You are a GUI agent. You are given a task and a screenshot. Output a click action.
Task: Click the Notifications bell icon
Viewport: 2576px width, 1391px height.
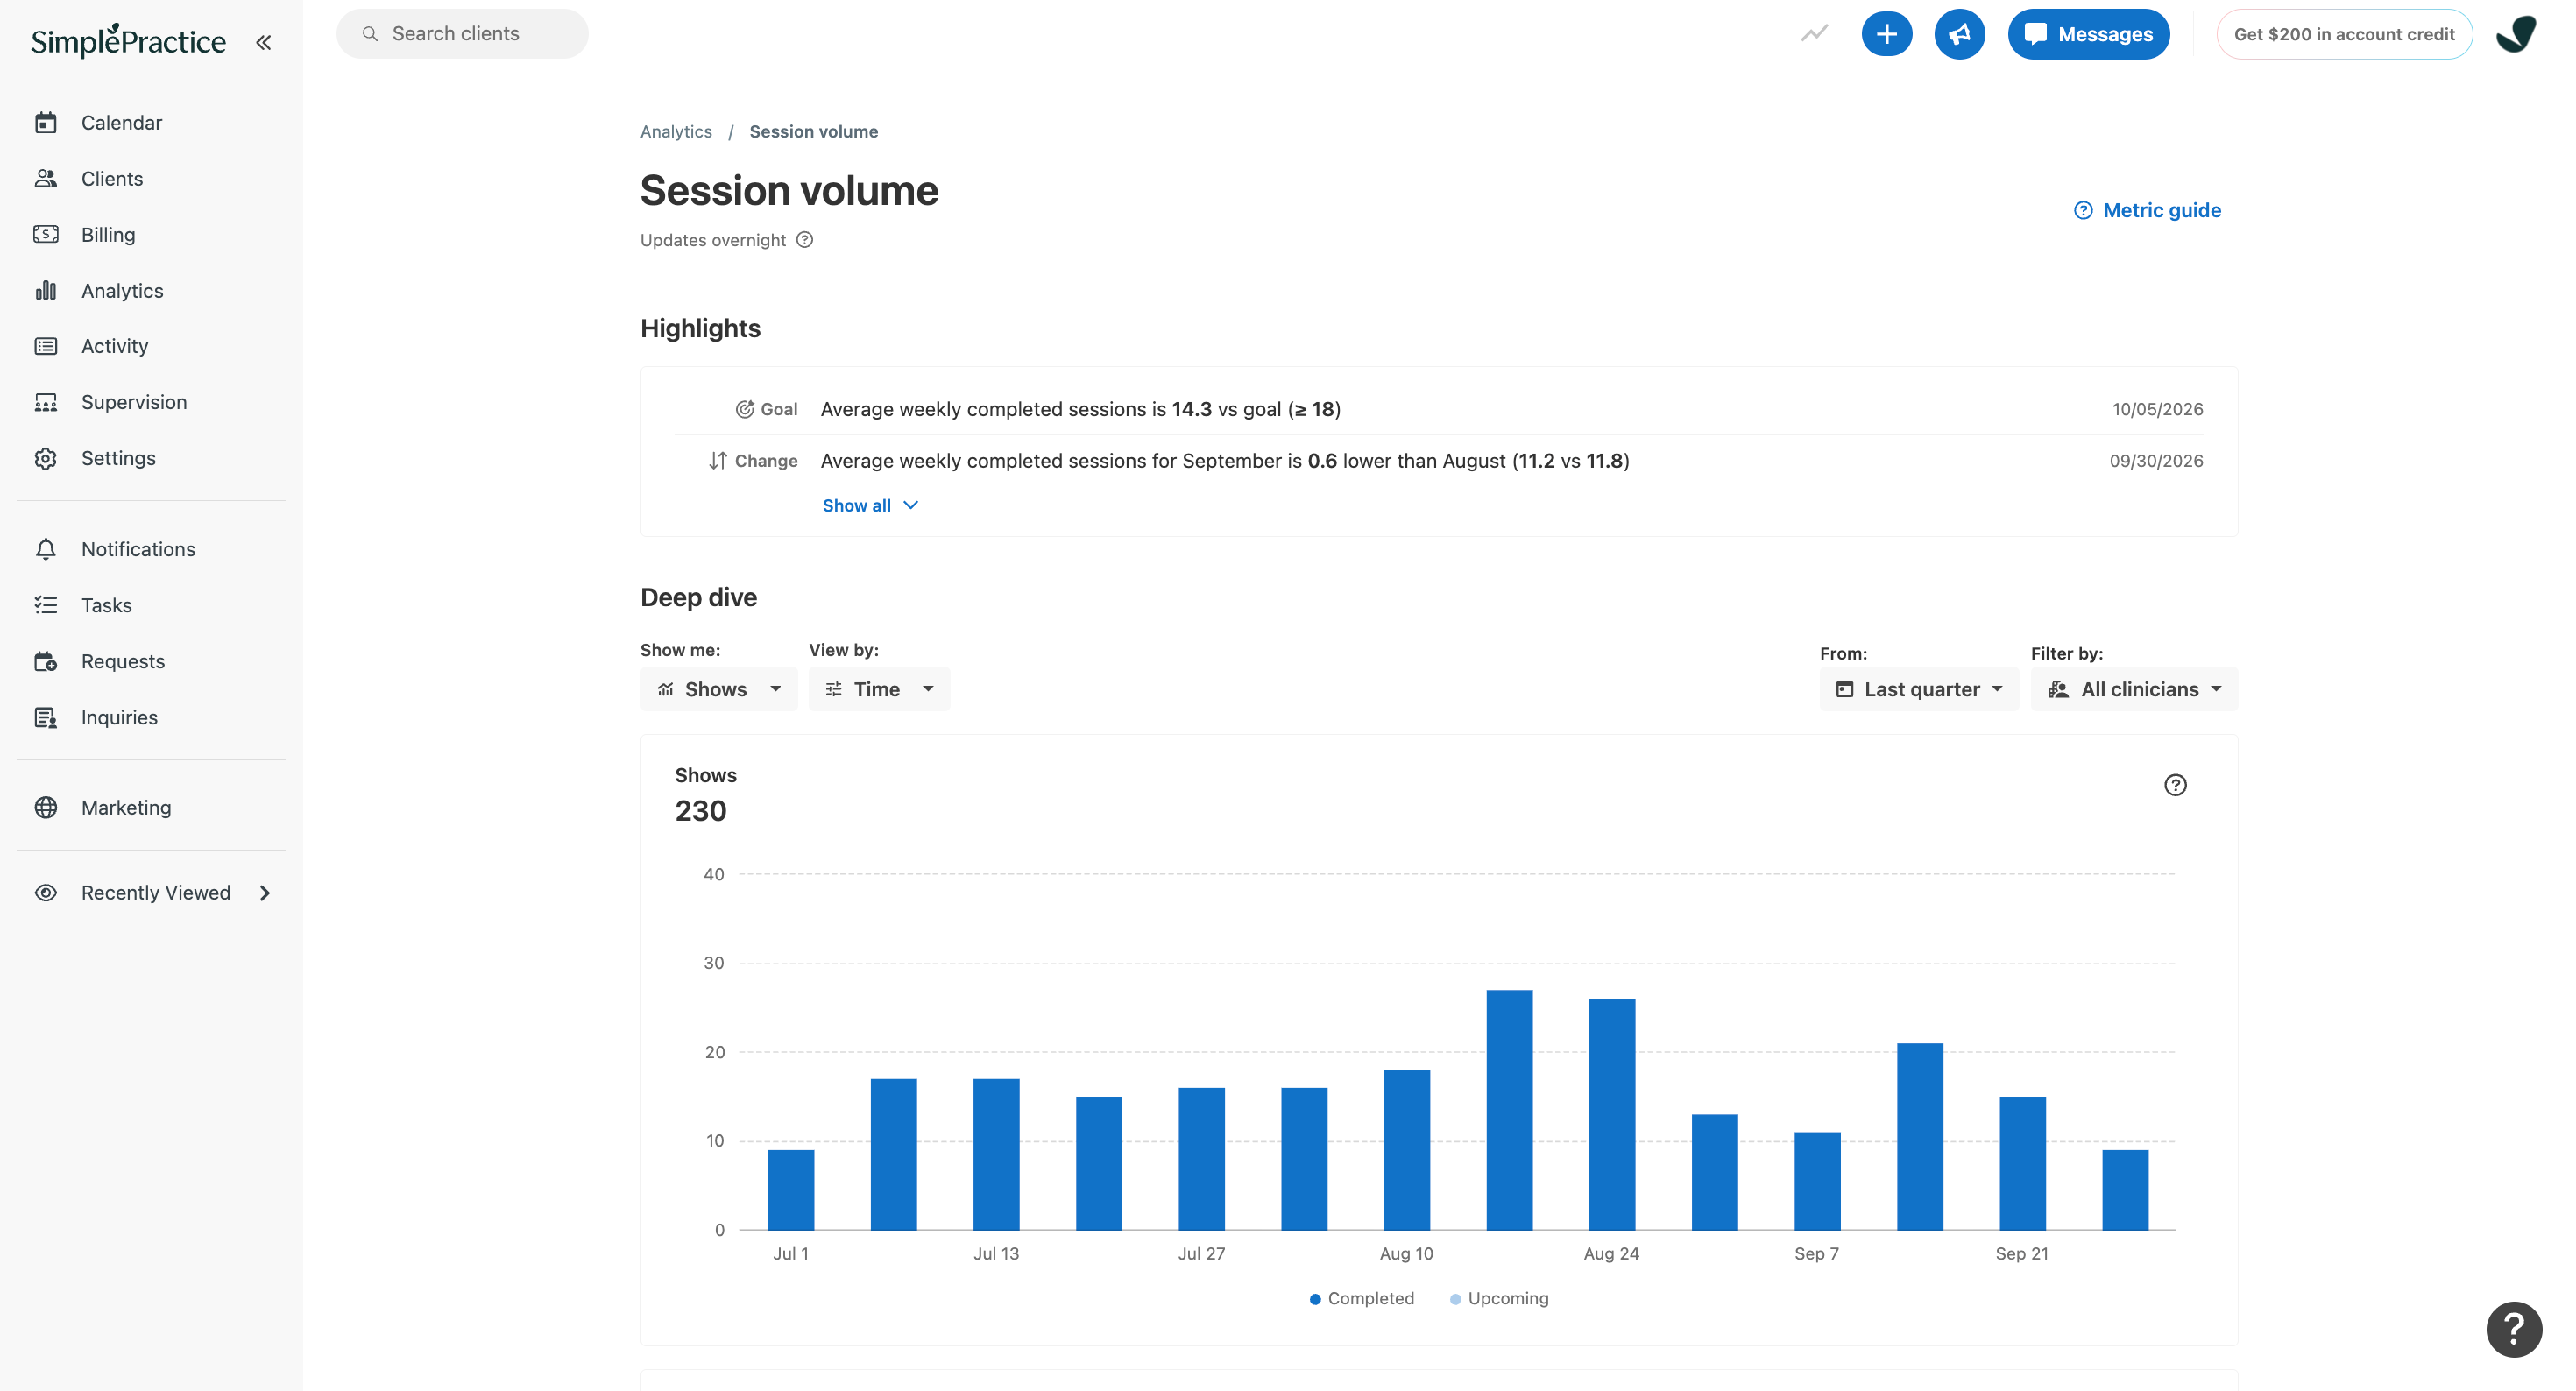coord(46,549)
